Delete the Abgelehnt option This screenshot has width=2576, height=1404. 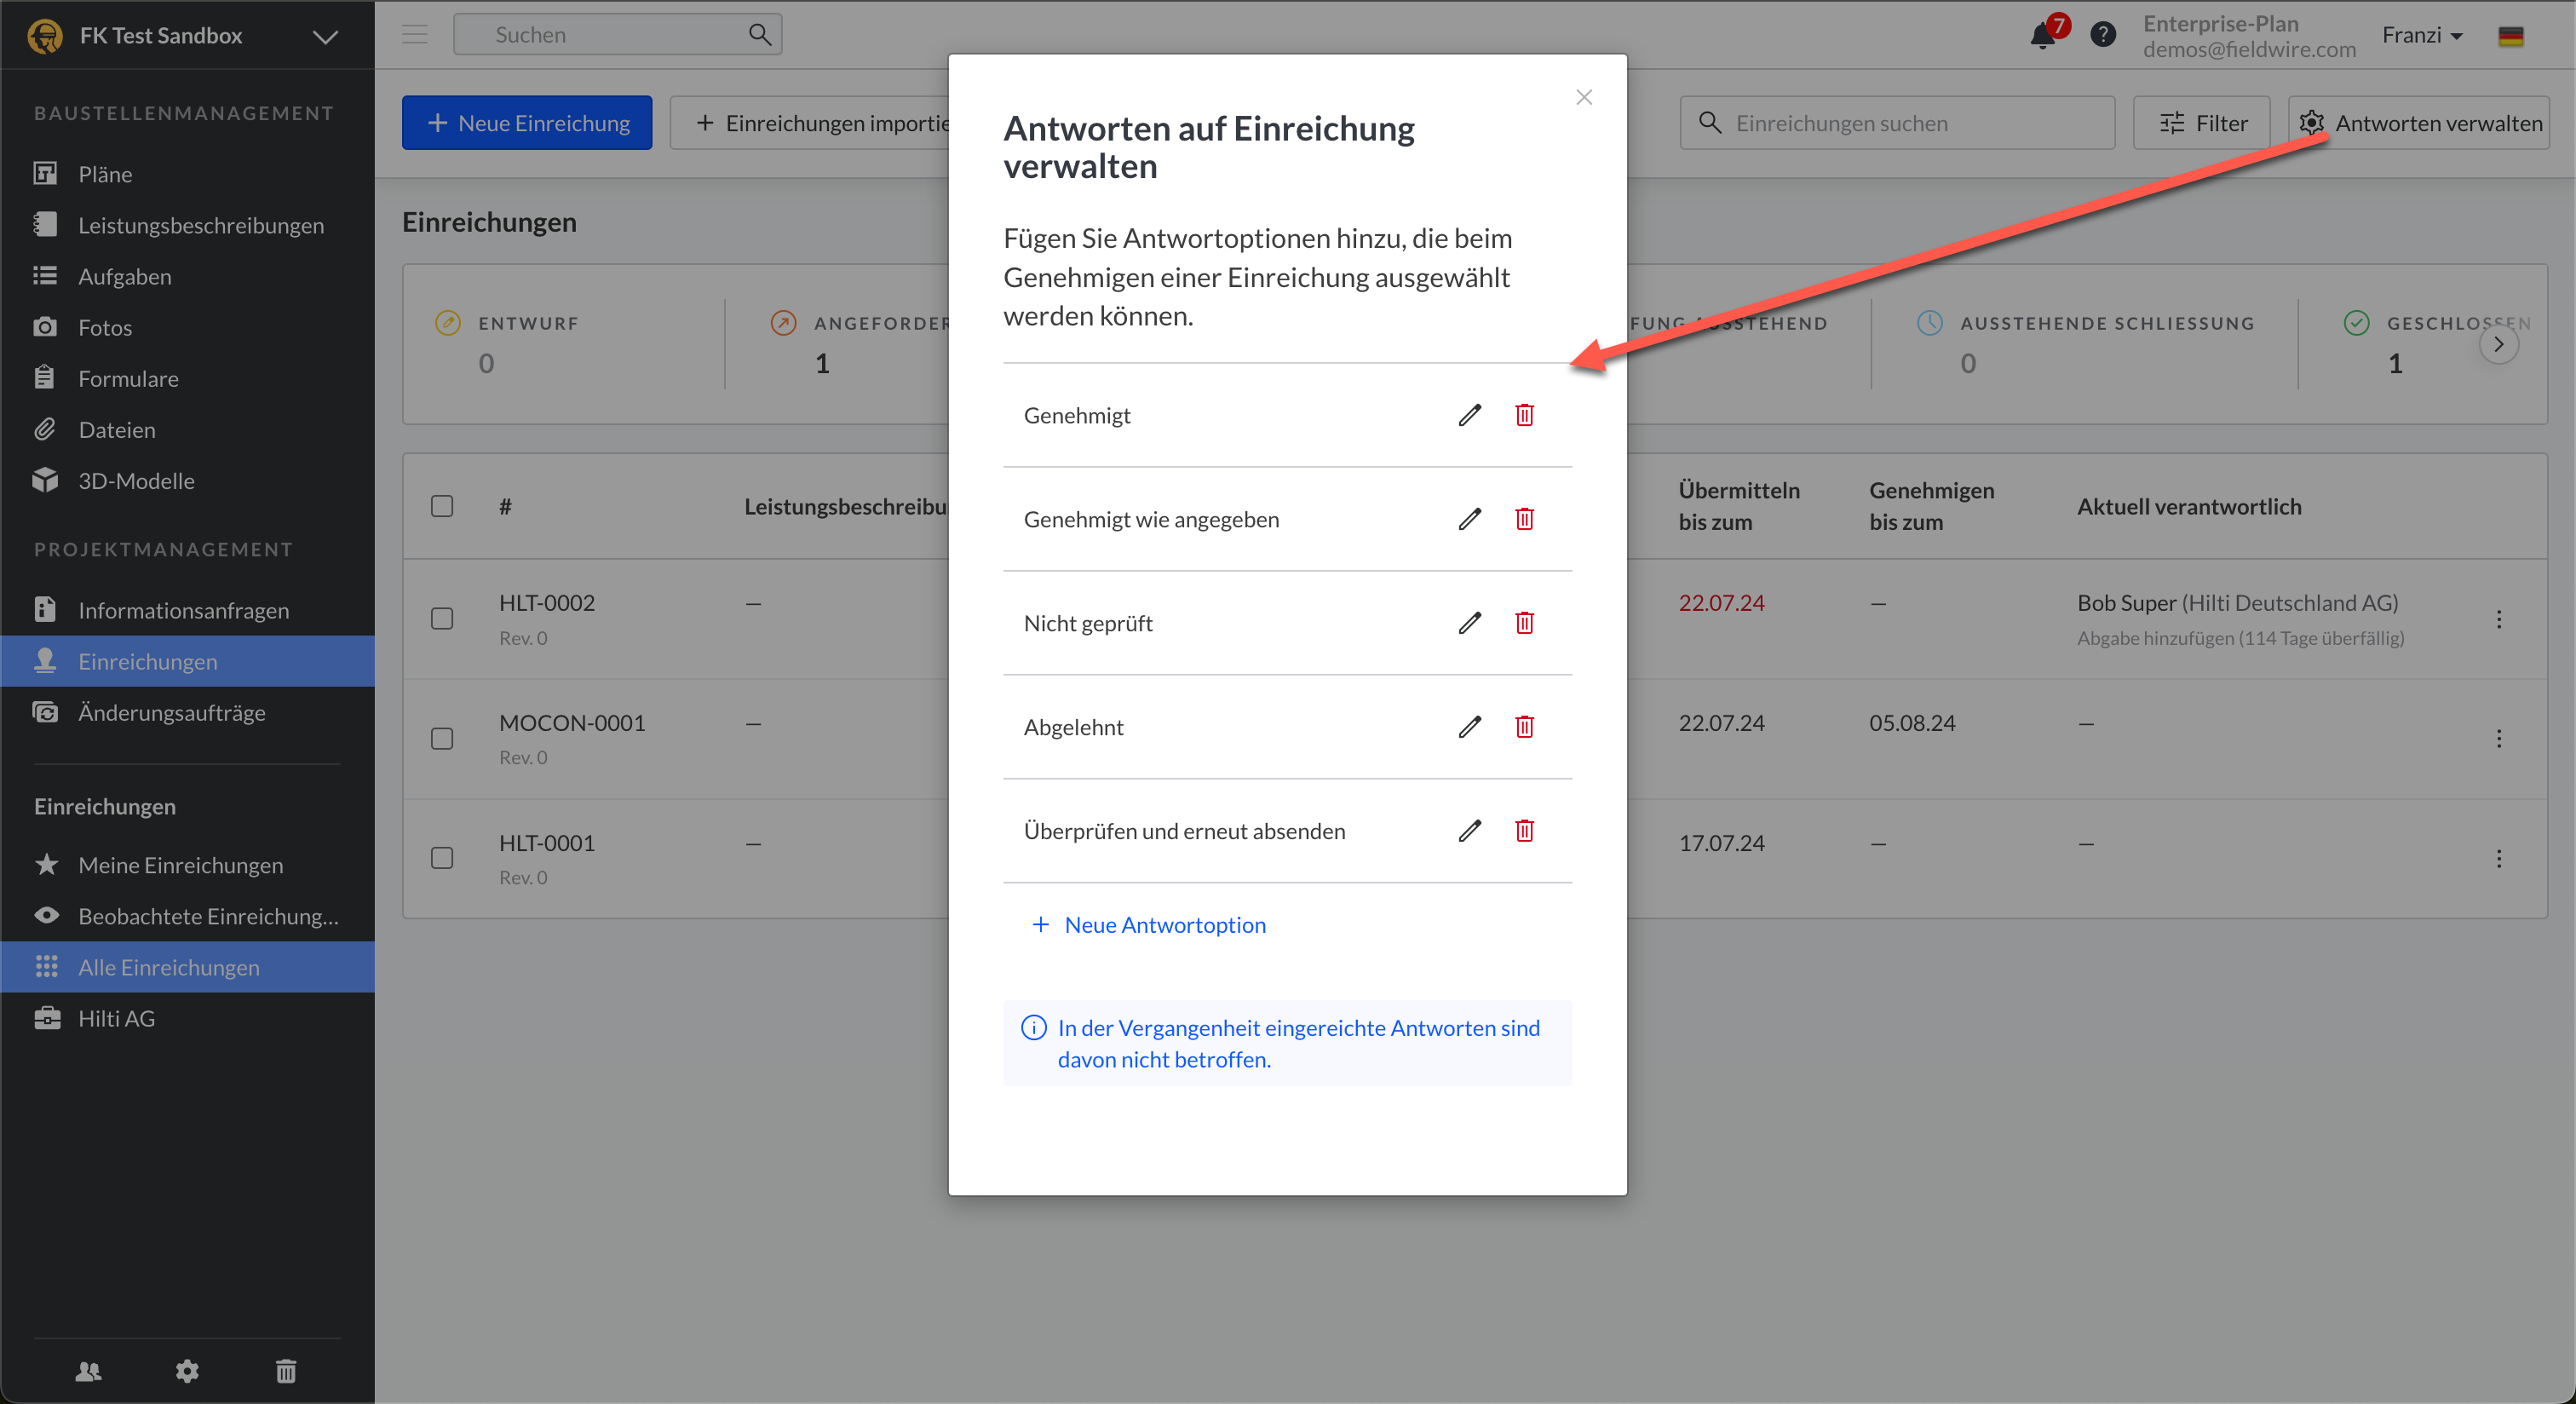1524,727
